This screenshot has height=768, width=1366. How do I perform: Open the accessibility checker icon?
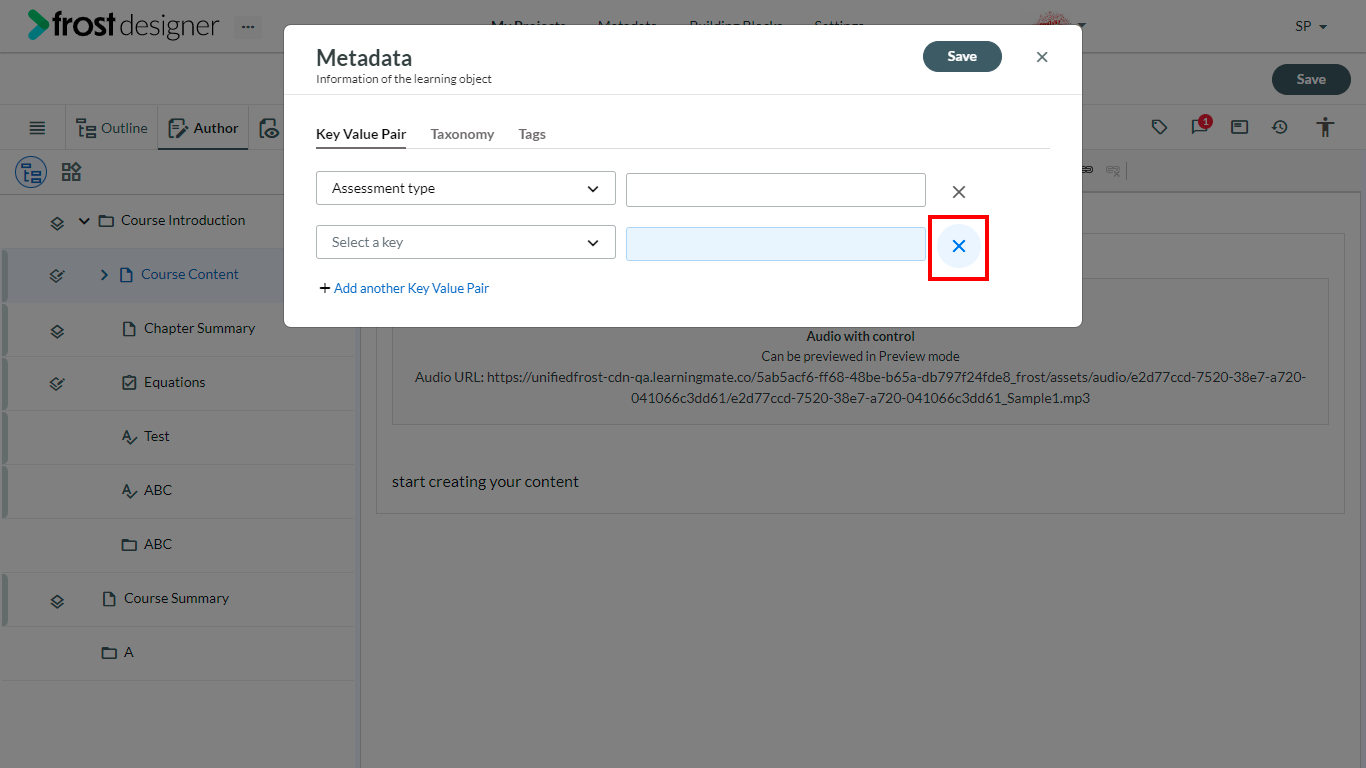tap(1325, 127)
